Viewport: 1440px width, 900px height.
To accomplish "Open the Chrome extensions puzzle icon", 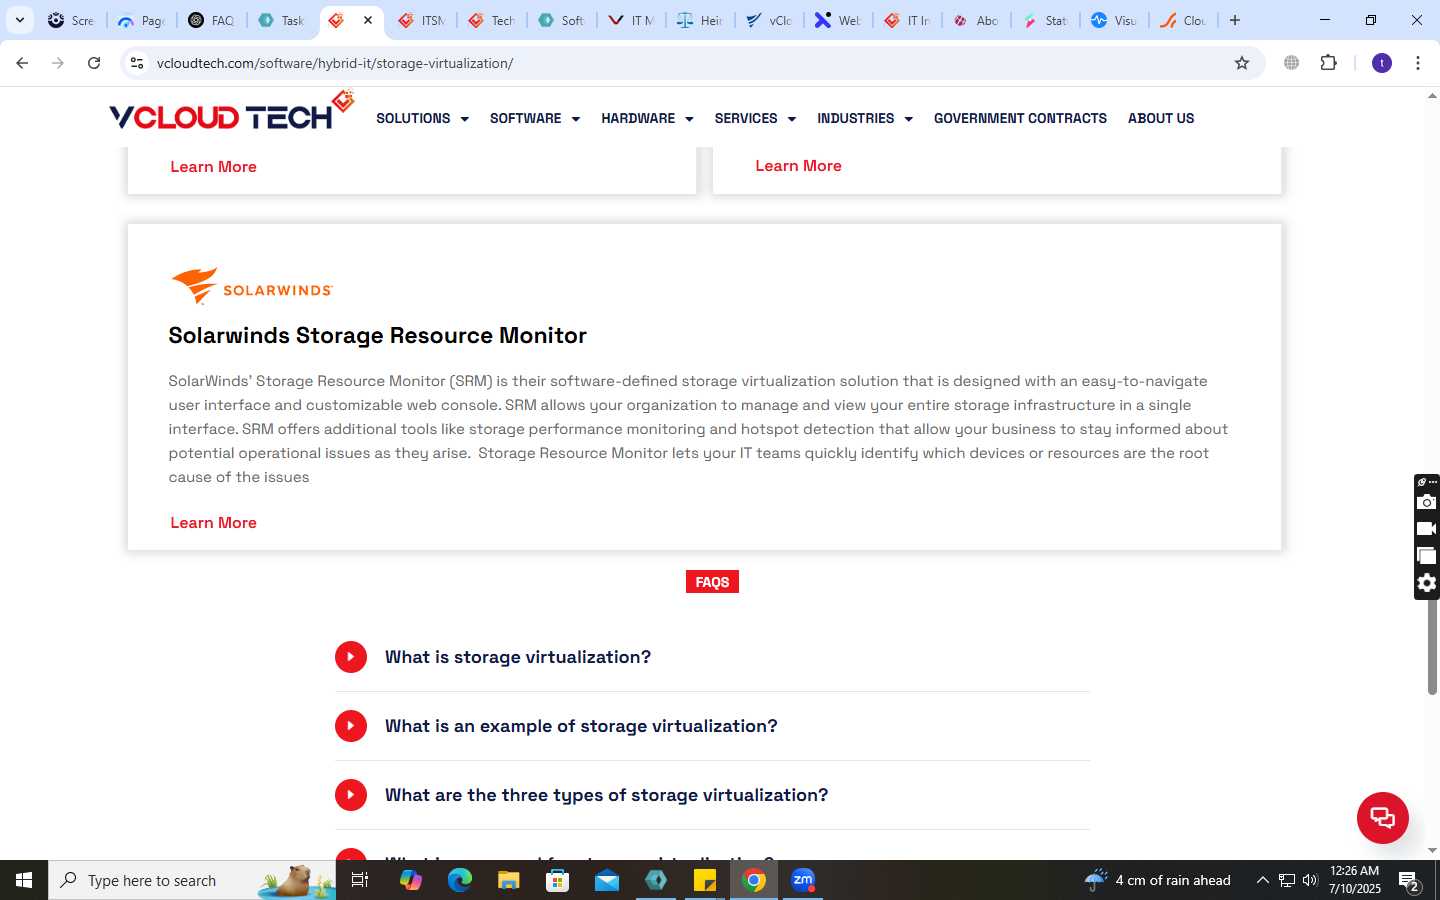I will tap(1328, 63).
